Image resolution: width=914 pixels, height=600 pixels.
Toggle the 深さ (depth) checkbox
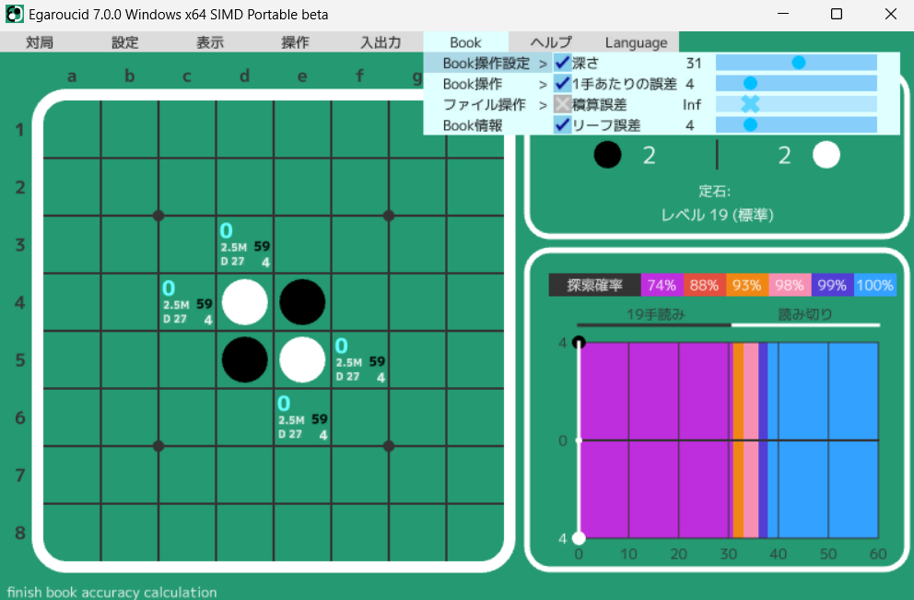562,62
